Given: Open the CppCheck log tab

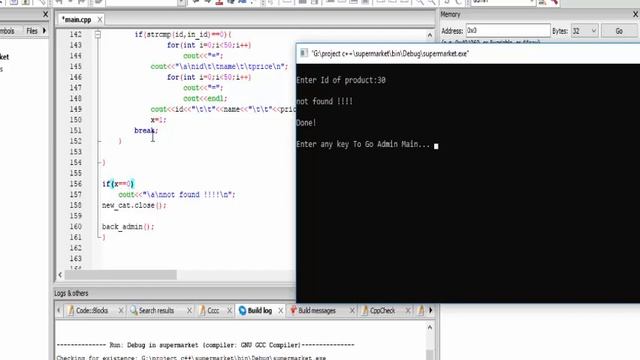Looking at the screenshot, I should (x=382, y=311).
